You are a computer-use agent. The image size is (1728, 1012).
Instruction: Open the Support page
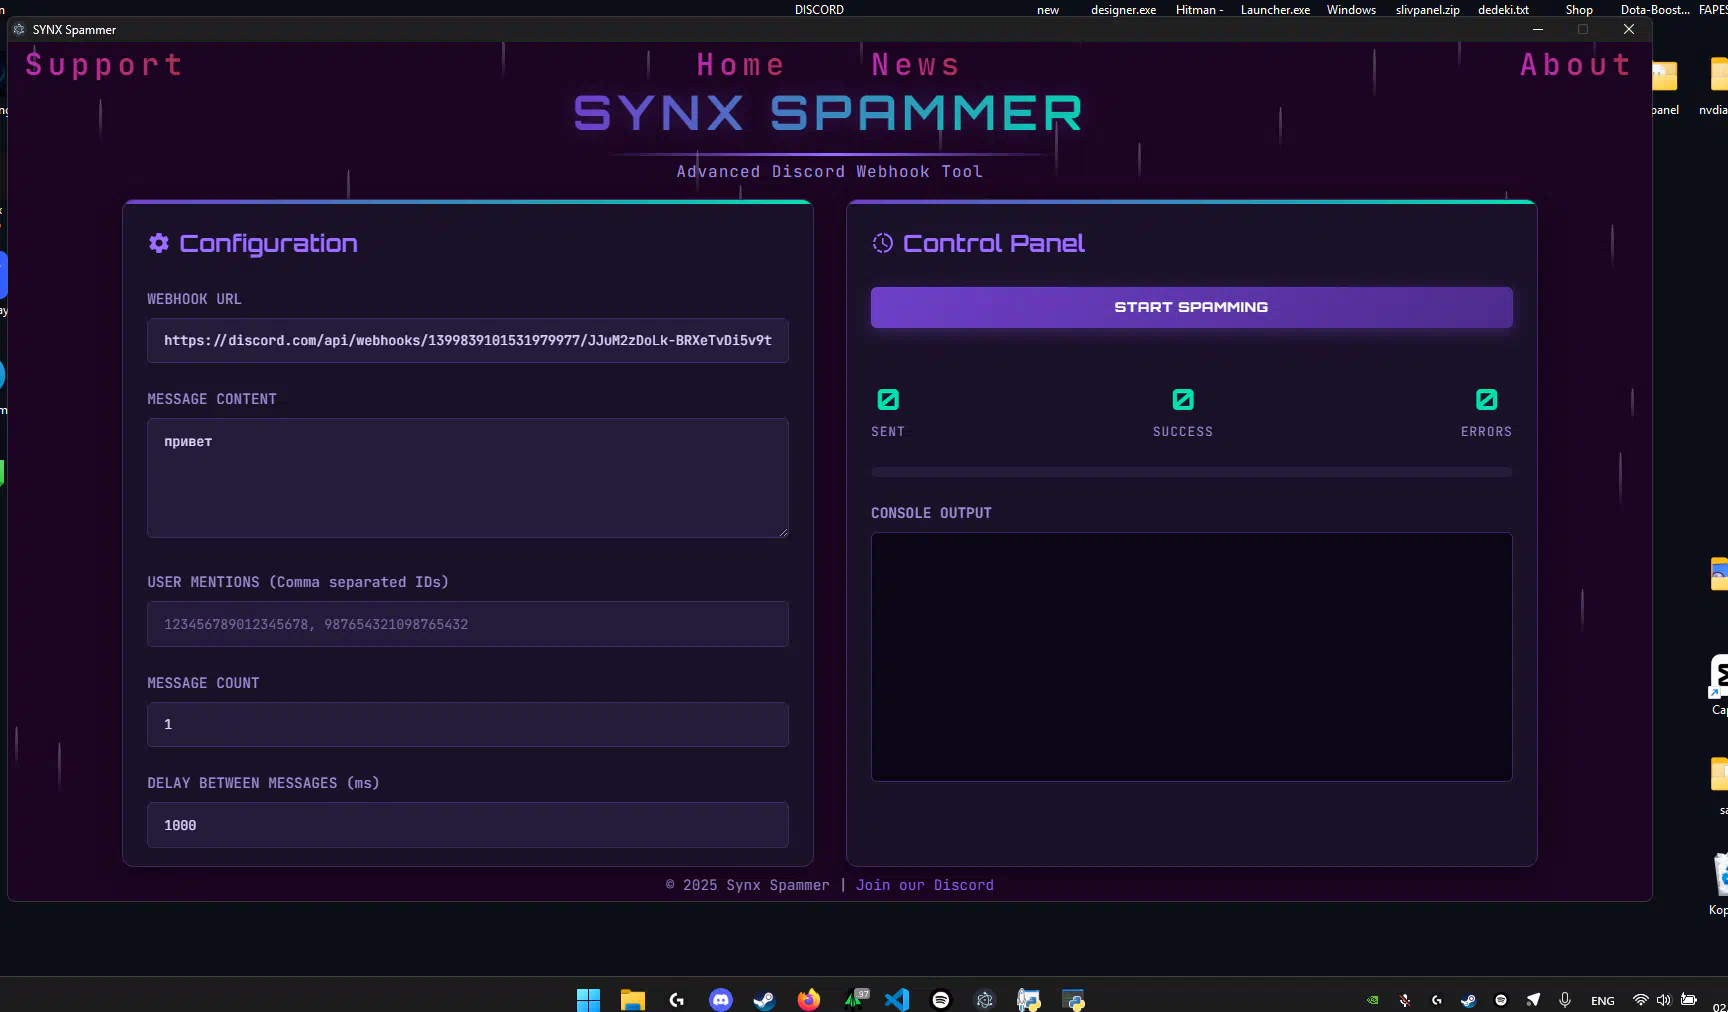(104, 65)
